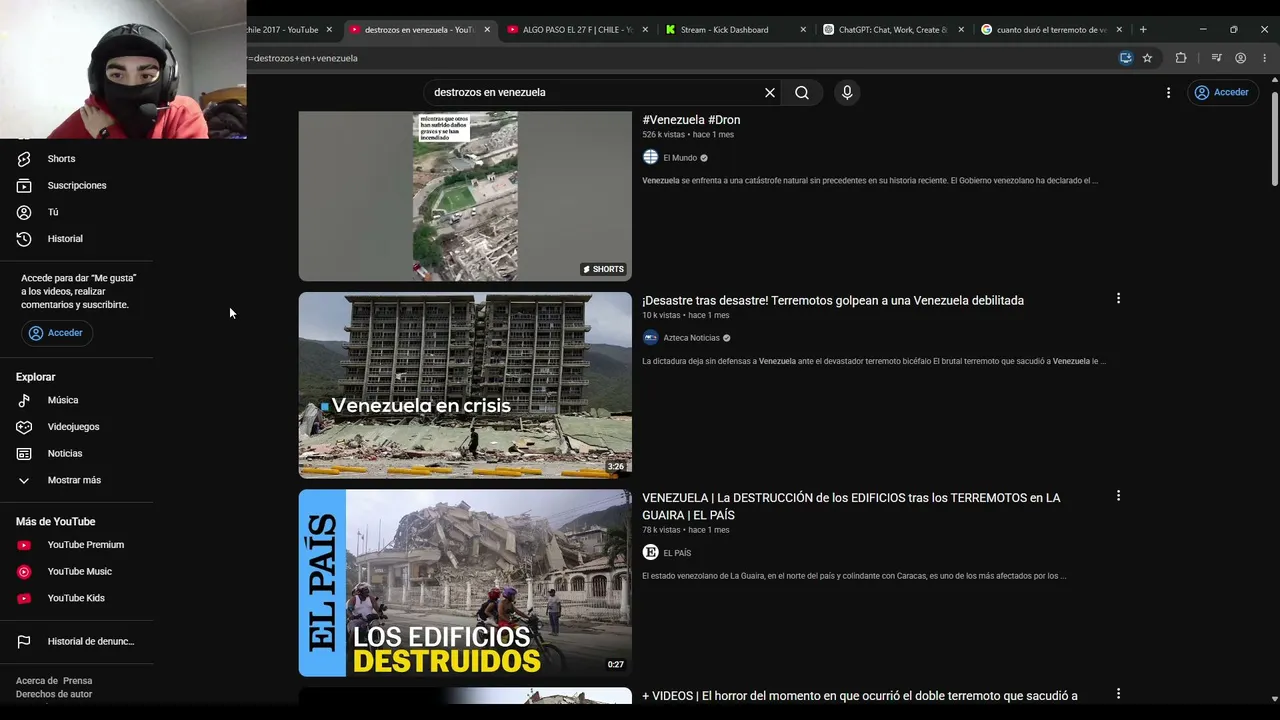Image resolution: width=1280 pixels, height=720 pixels.
Task: Open the EL PAÍS channel name link
Action: 677,553
